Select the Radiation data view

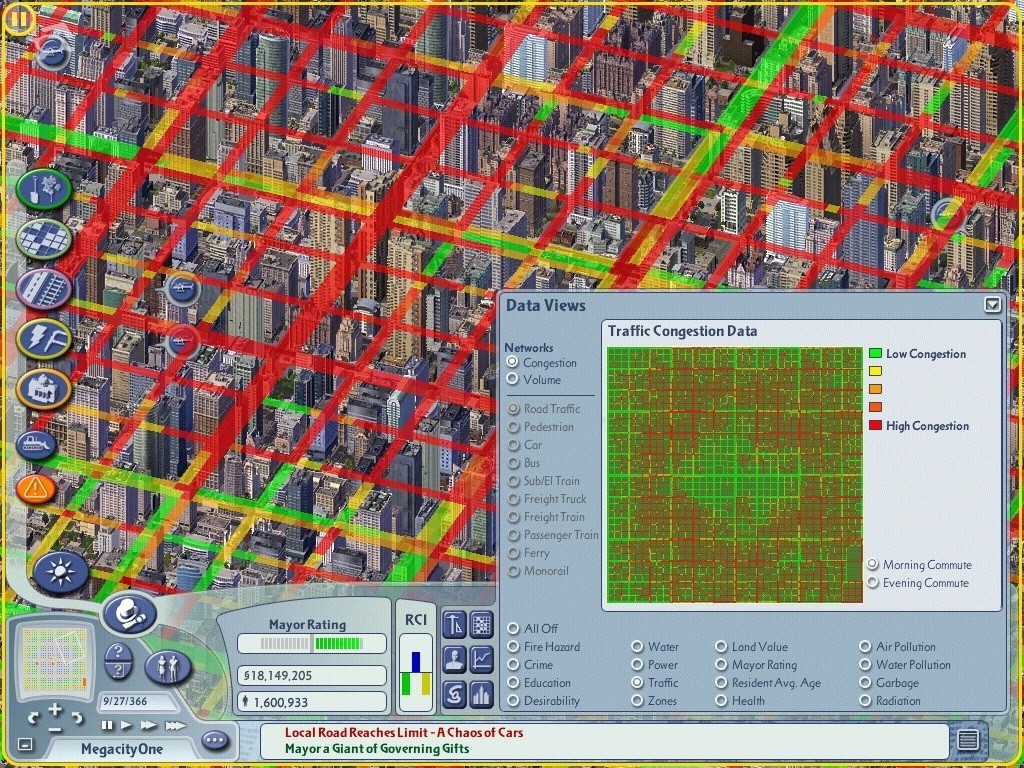[865, 701]
